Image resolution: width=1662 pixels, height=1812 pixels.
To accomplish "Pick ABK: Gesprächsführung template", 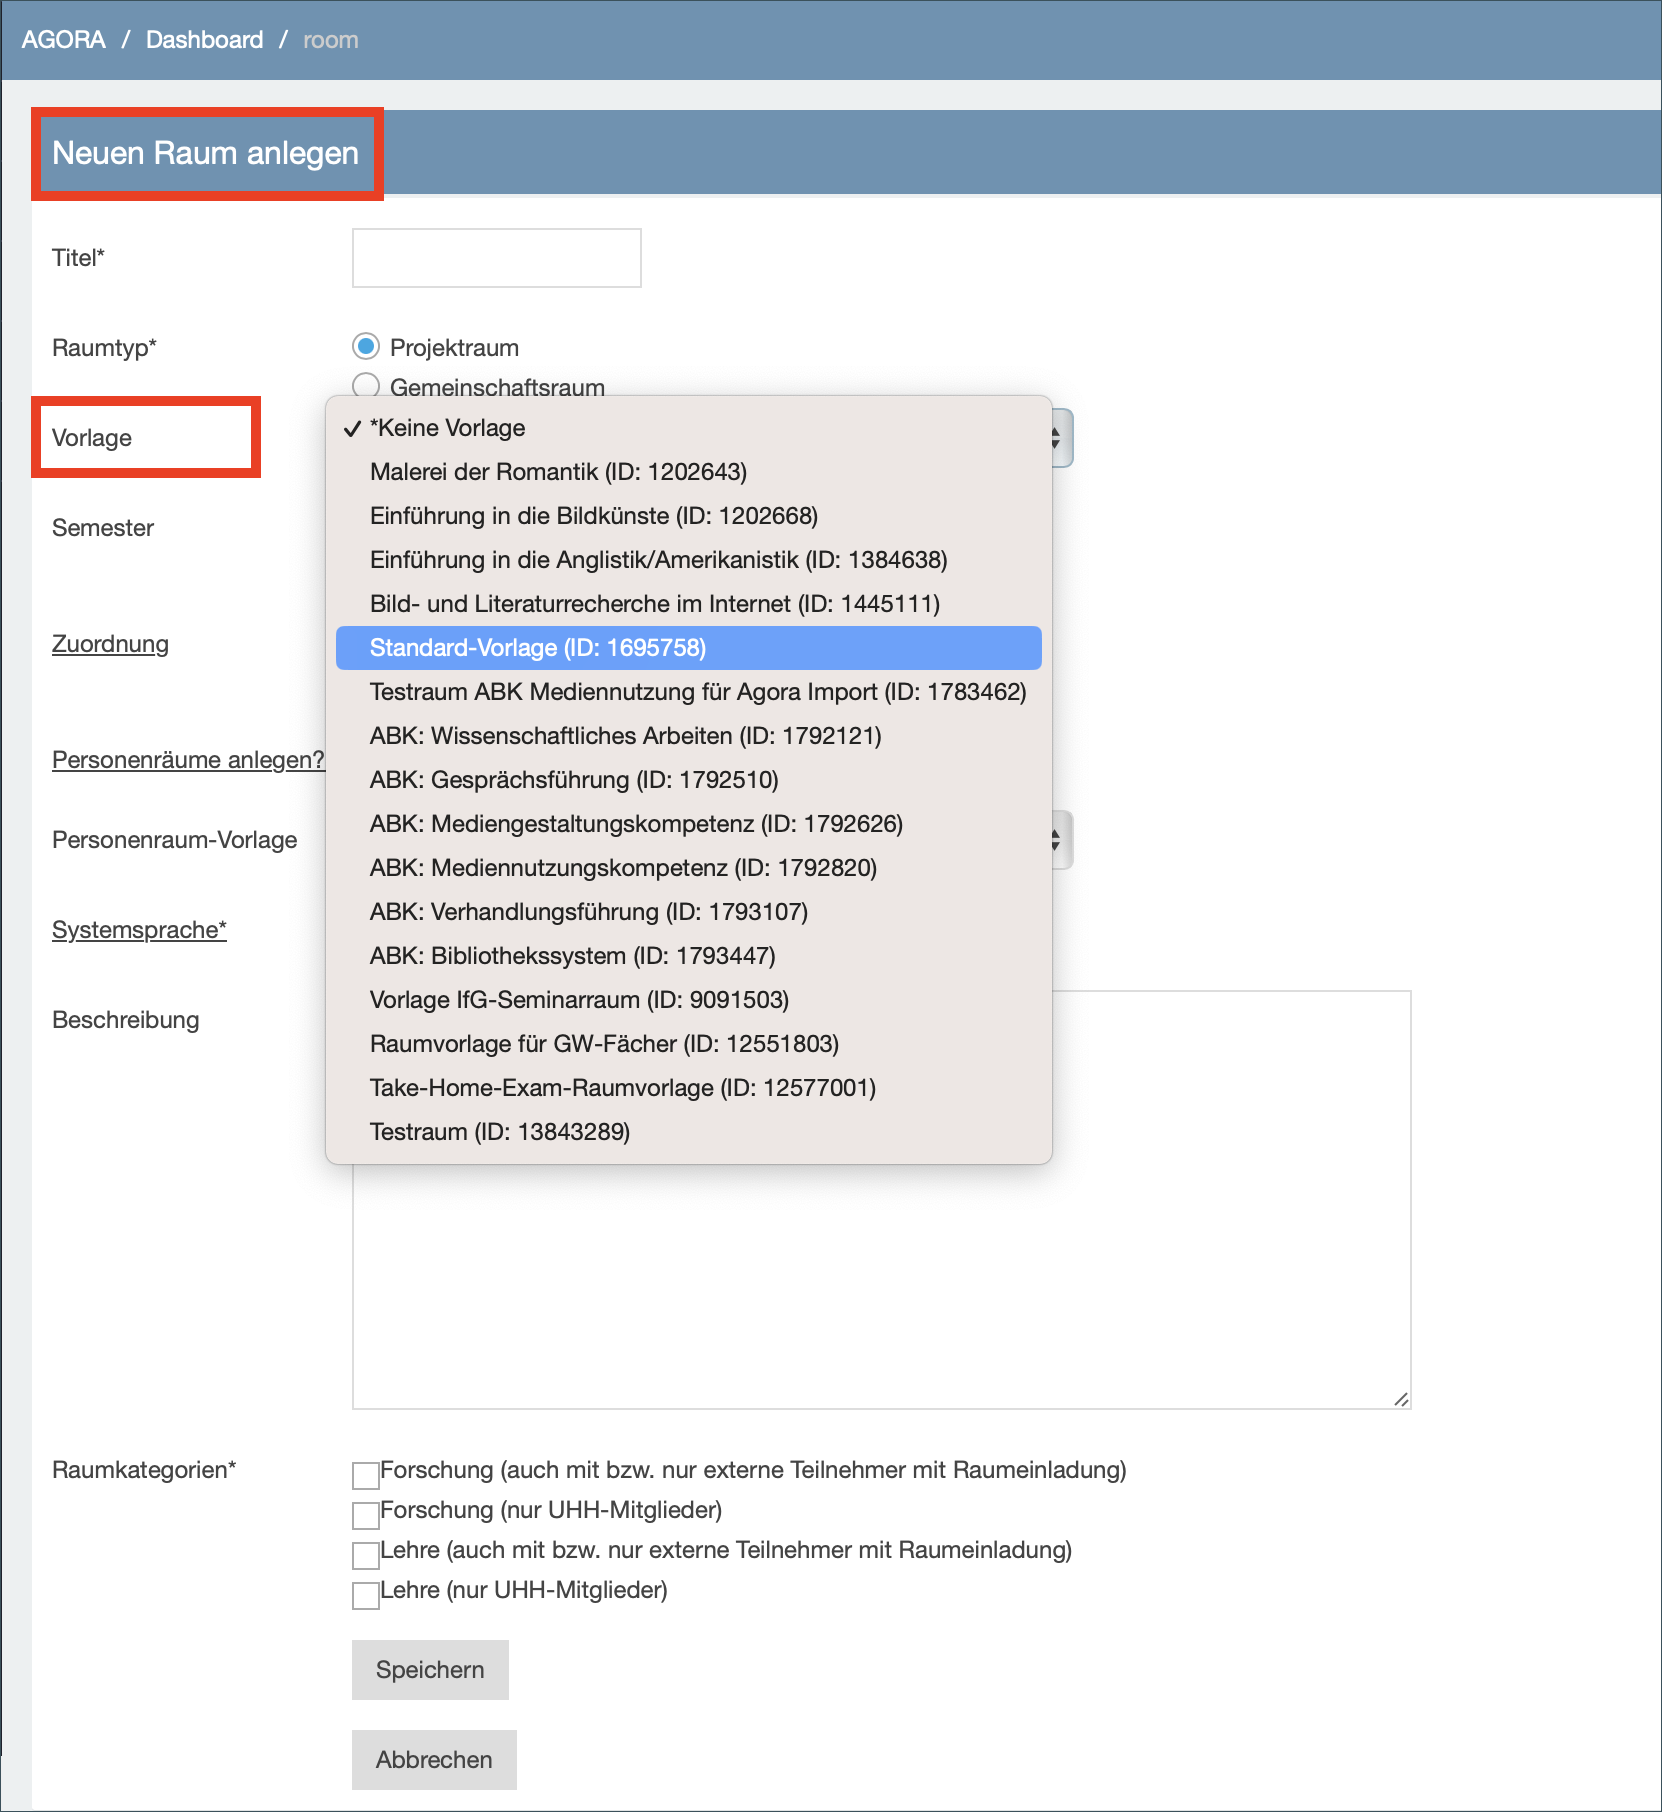I will click(x=689, y=780).
